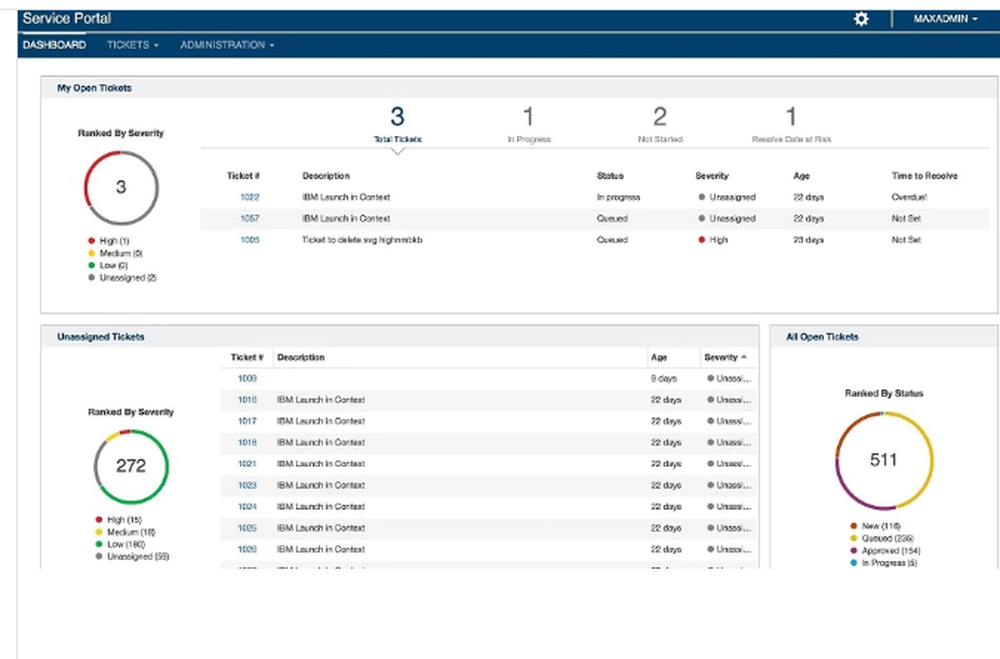Viewport: 1000px width, 659px height.
Task: Click the Queued (236) status legend item
Action: 881,538
